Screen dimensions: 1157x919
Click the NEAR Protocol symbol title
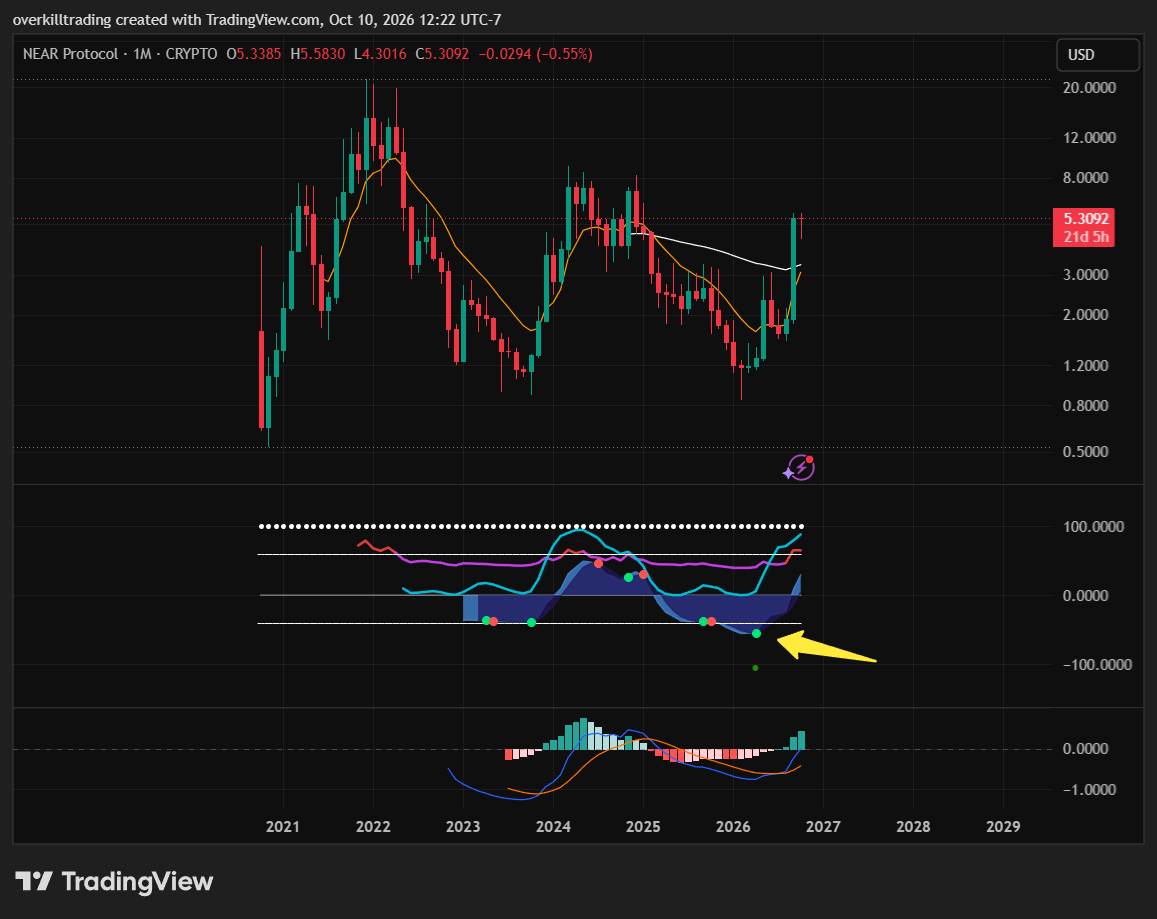tap(70, 54)
